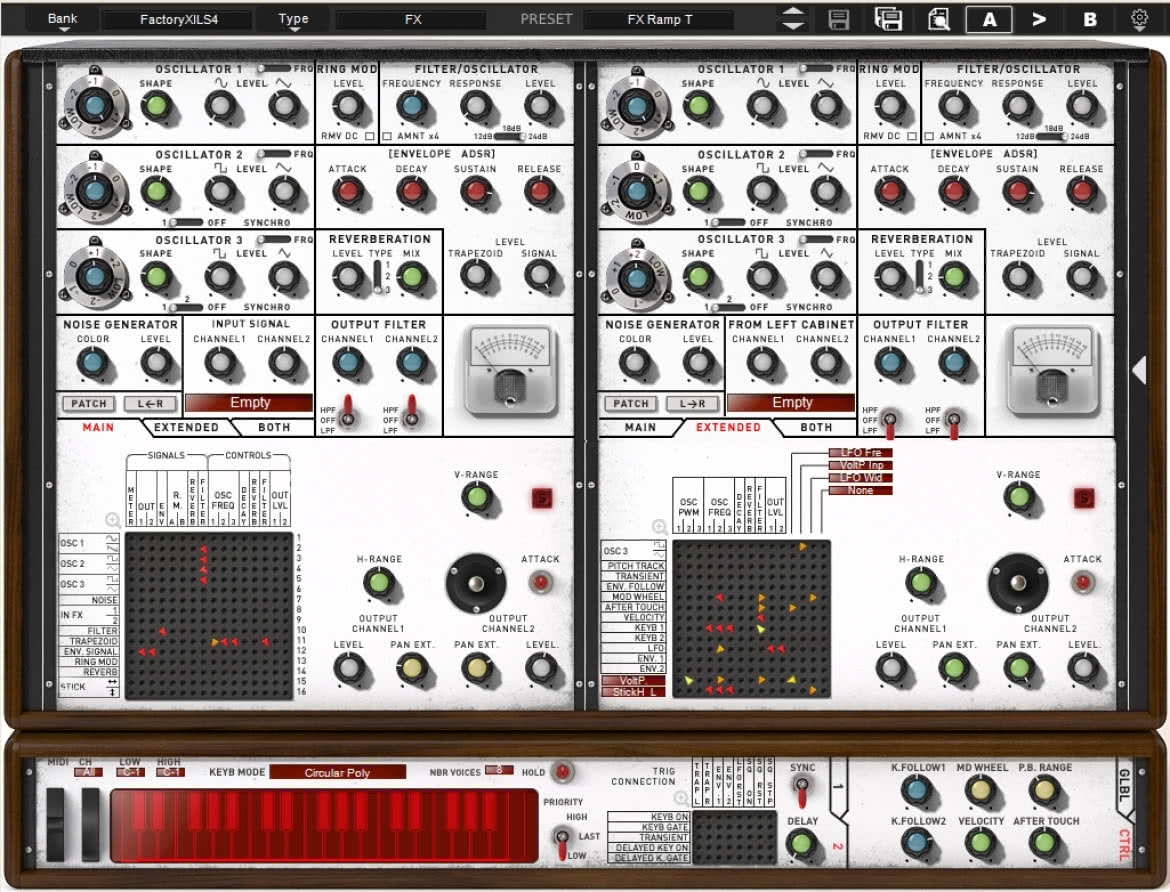Click the left Reverberation Mix green knob
Viewport: 1170px width, 892px height.
pos(412,278)
